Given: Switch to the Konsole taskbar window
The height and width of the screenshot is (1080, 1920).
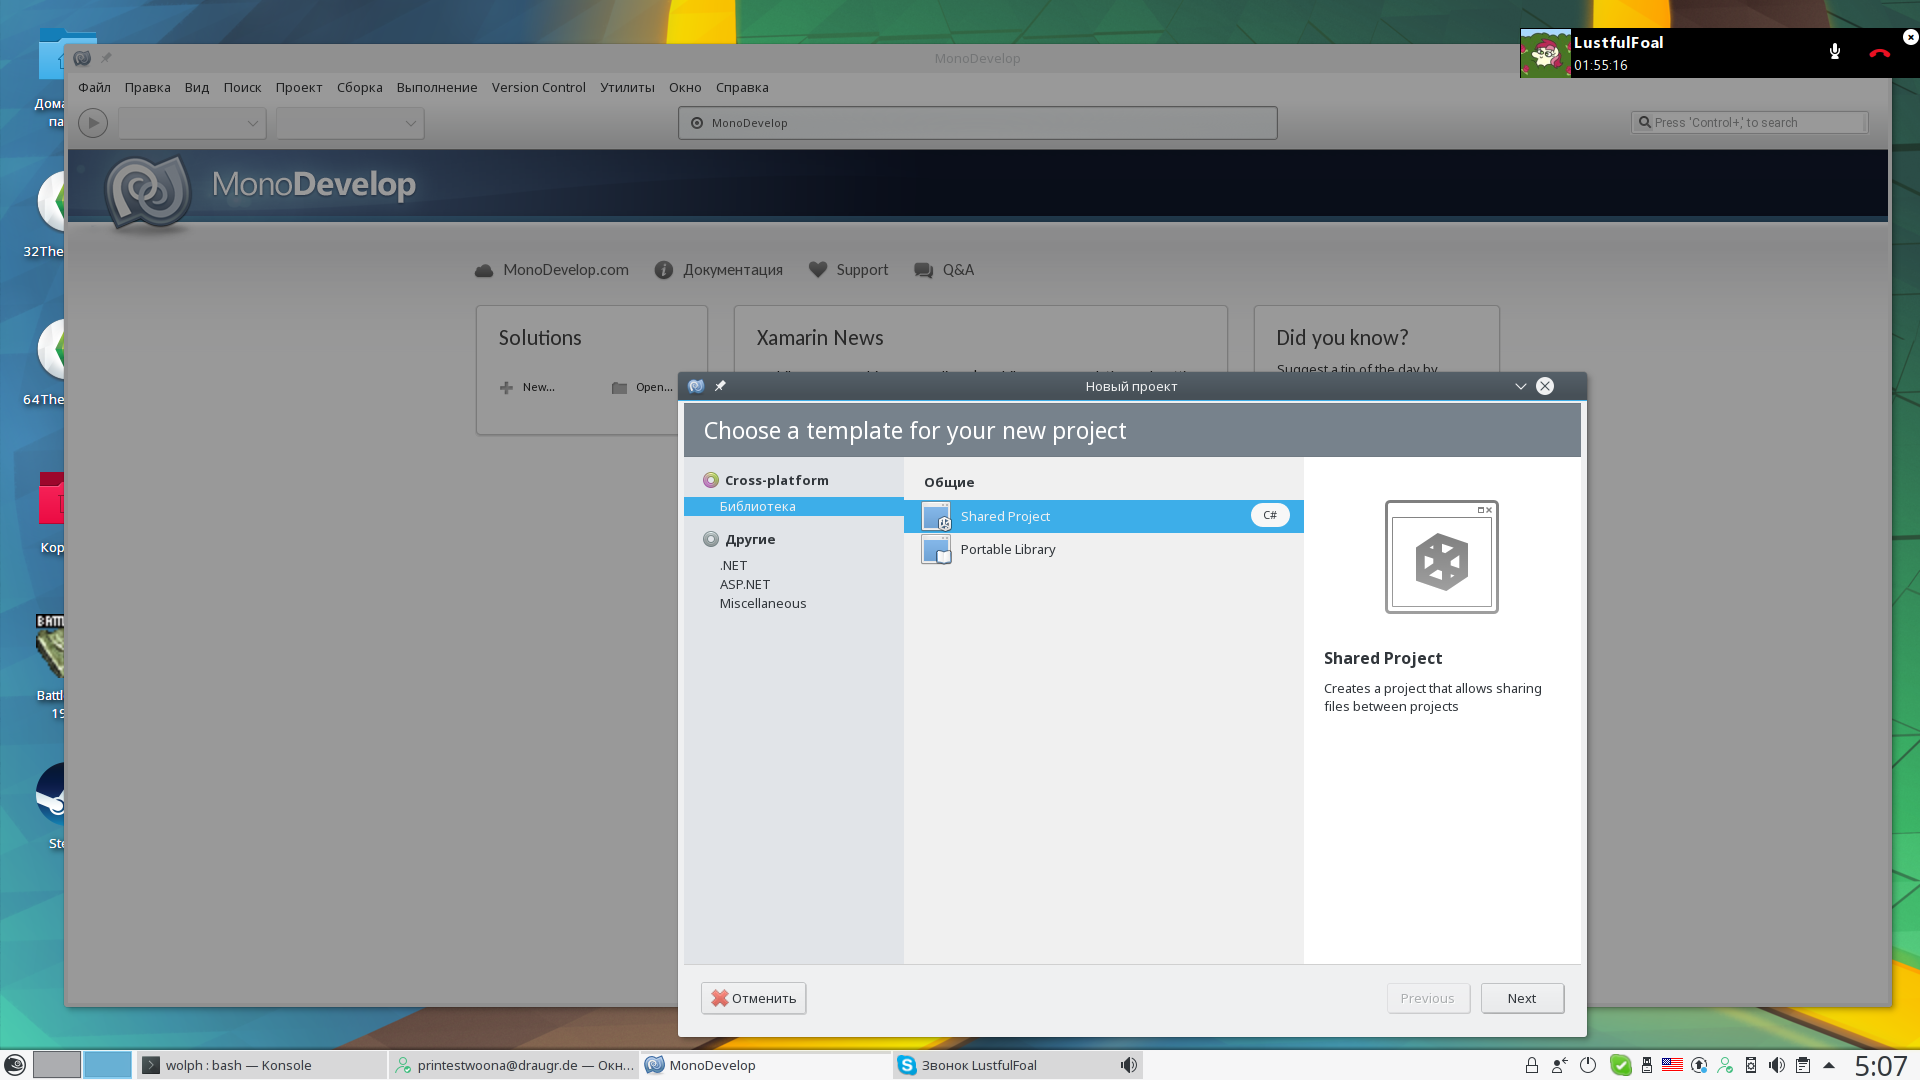Looking at the screenshot, I should [x=261, y=1065].
